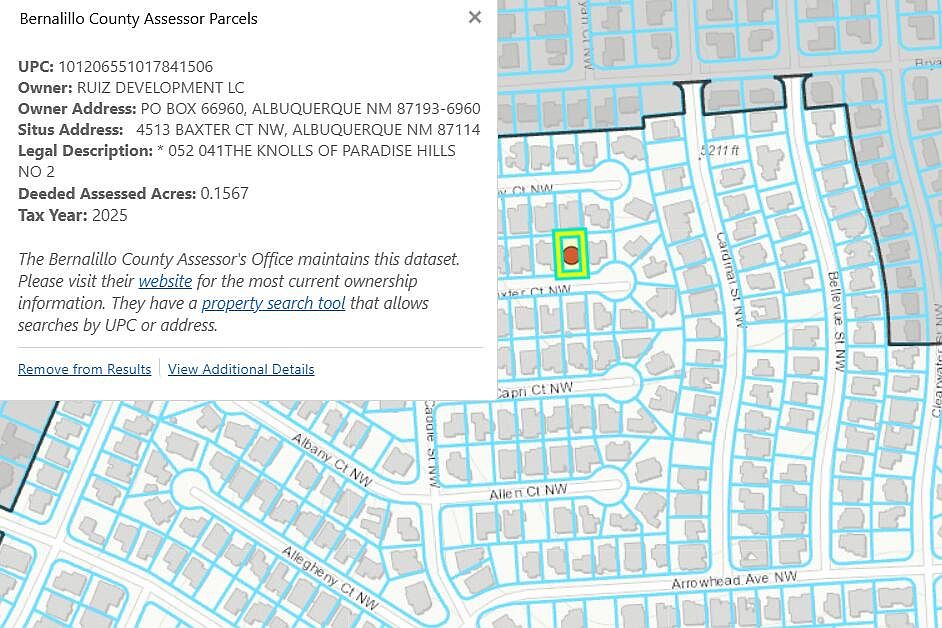Click the 4513 Baxter Ct NW situs address
This screenshot has width=942, height=628.
(x=308, y=130)
